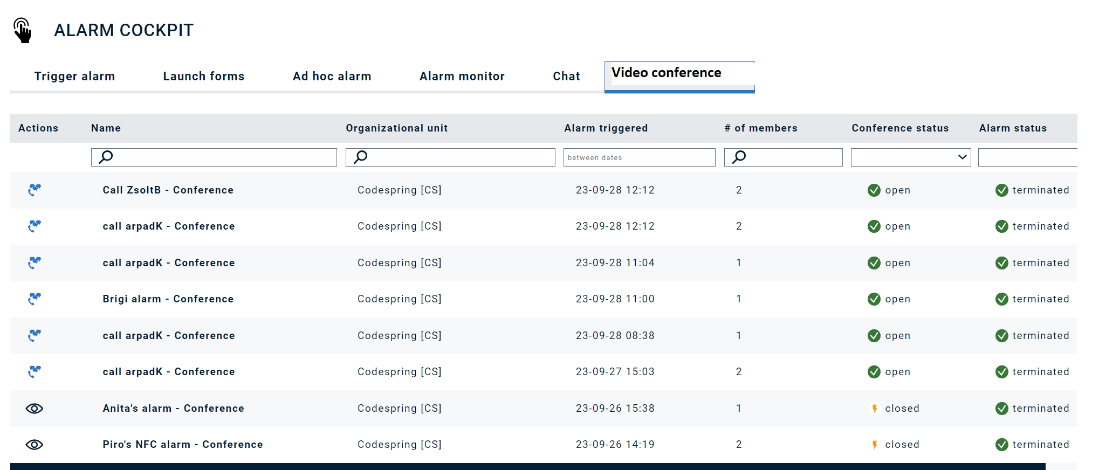This screenshot has width=1099, height=470.
Task: Click terminated check icon in Brigi alarm row
Action: pos(1002,299)
